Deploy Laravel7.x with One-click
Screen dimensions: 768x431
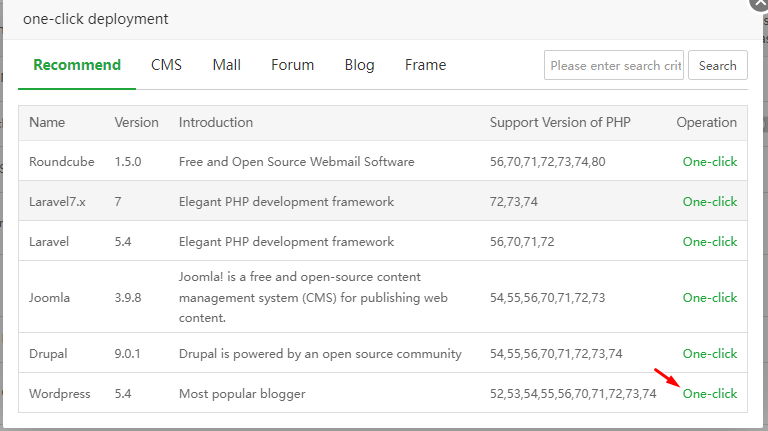click(x=710, y=202)
